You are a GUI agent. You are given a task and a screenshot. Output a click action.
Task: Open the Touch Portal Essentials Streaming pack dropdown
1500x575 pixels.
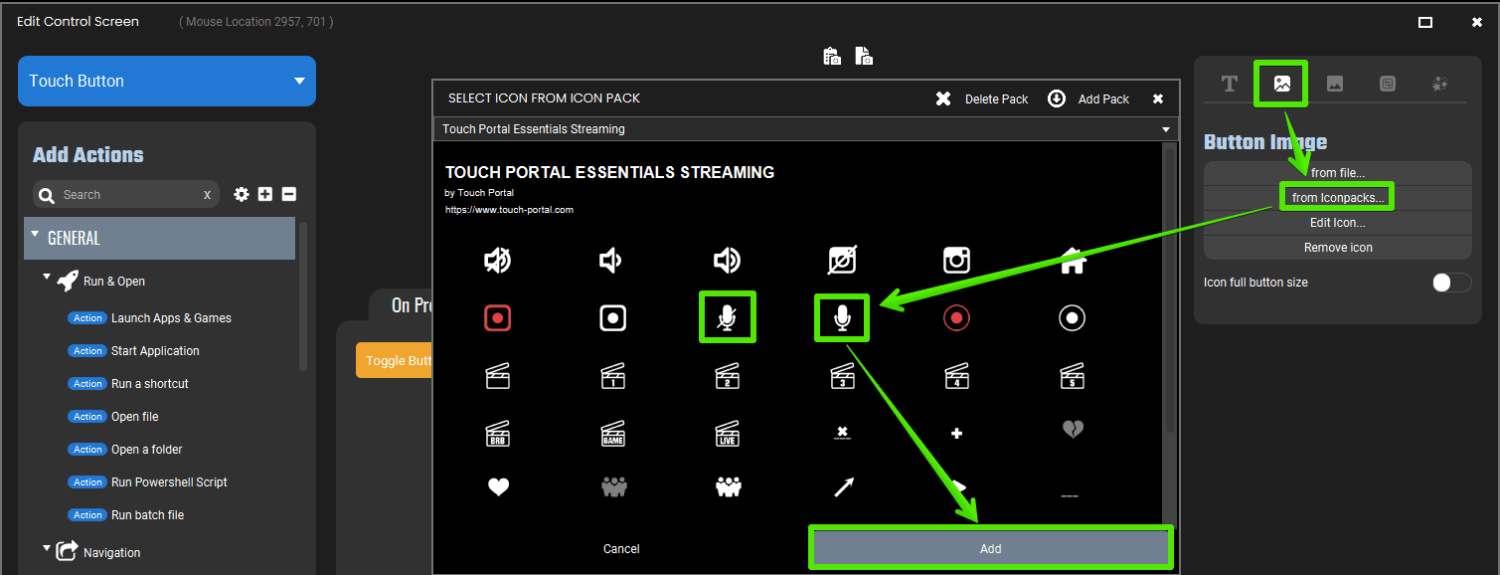tap(806, 129)
